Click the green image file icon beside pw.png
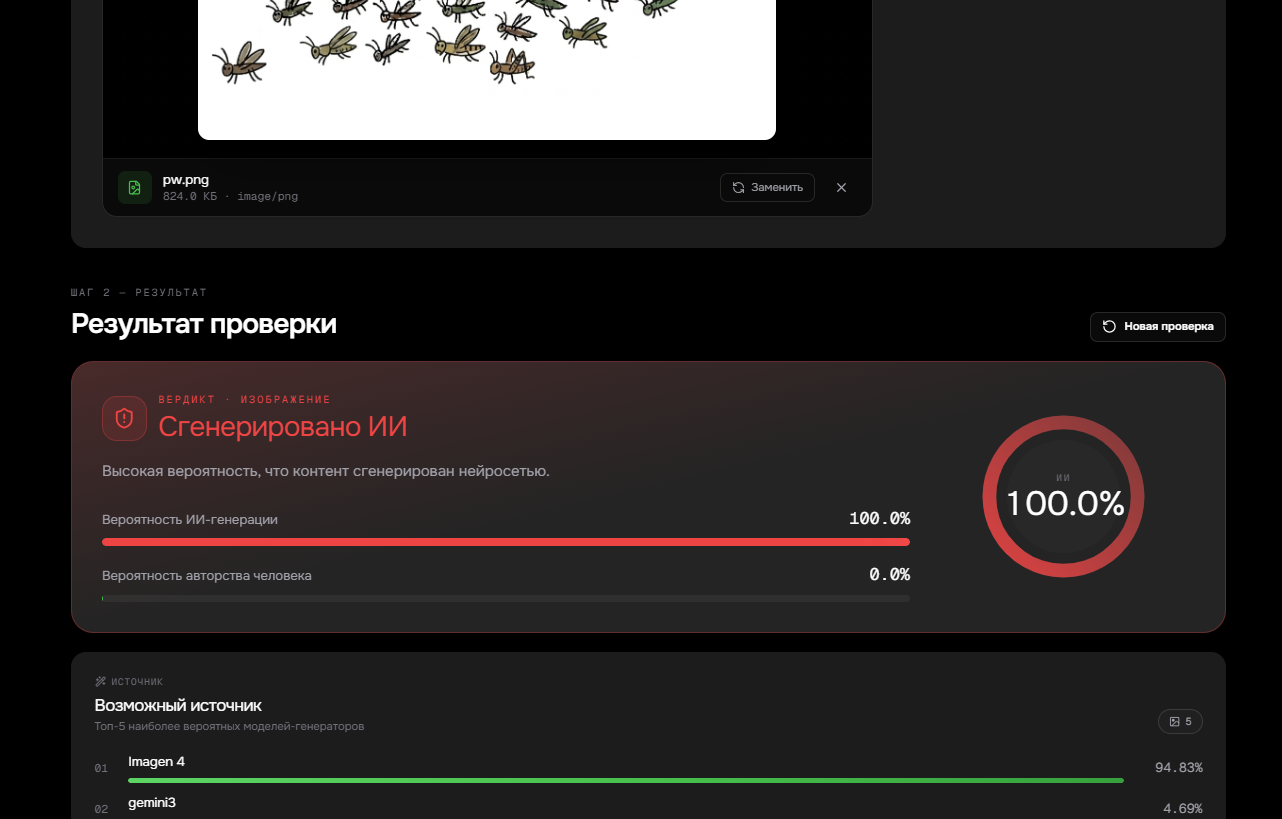 click(x=135, y=187)
